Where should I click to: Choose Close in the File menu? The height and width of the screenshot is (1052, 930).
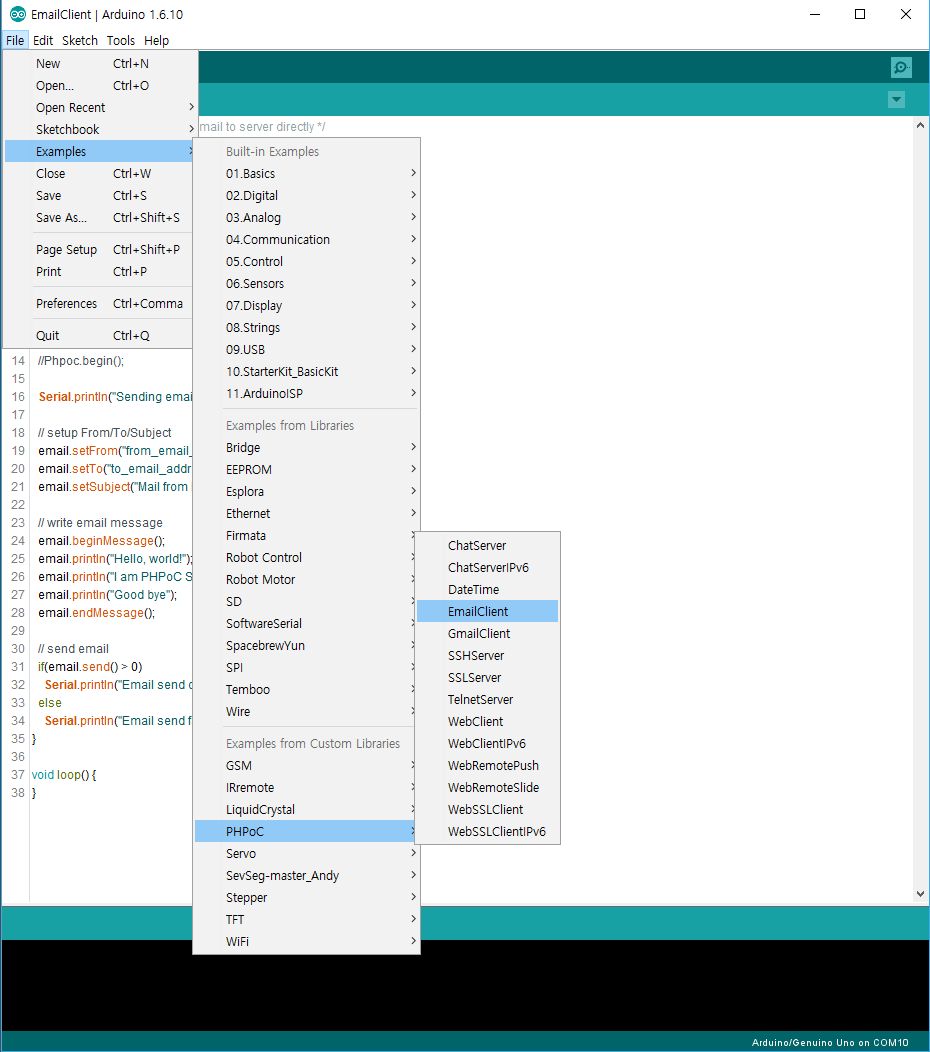click(99, 174)
